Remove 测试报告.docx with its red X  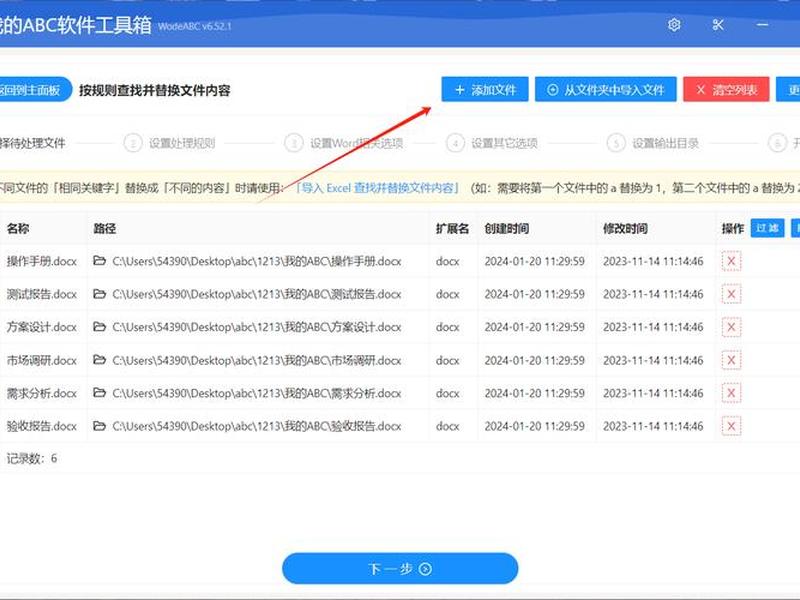click(731, 294)
